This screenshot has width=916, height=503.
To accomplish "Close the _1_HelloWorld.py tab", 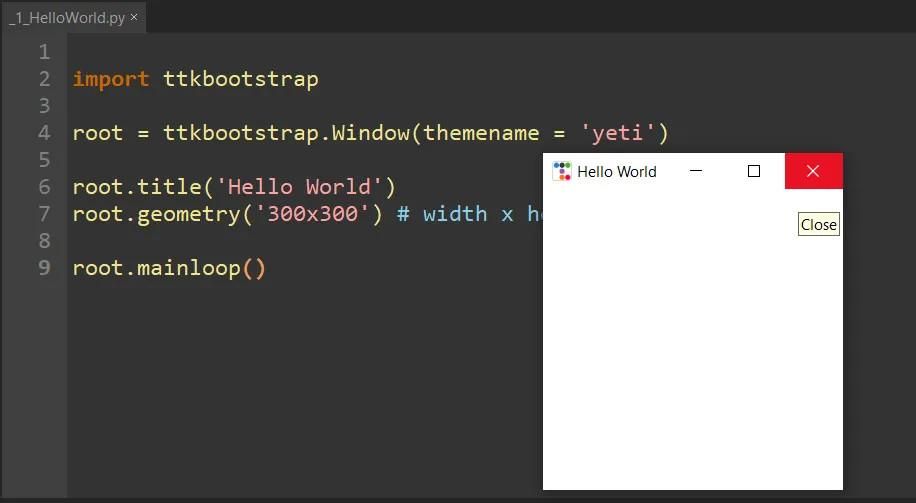I will click(x=134, y=17).
